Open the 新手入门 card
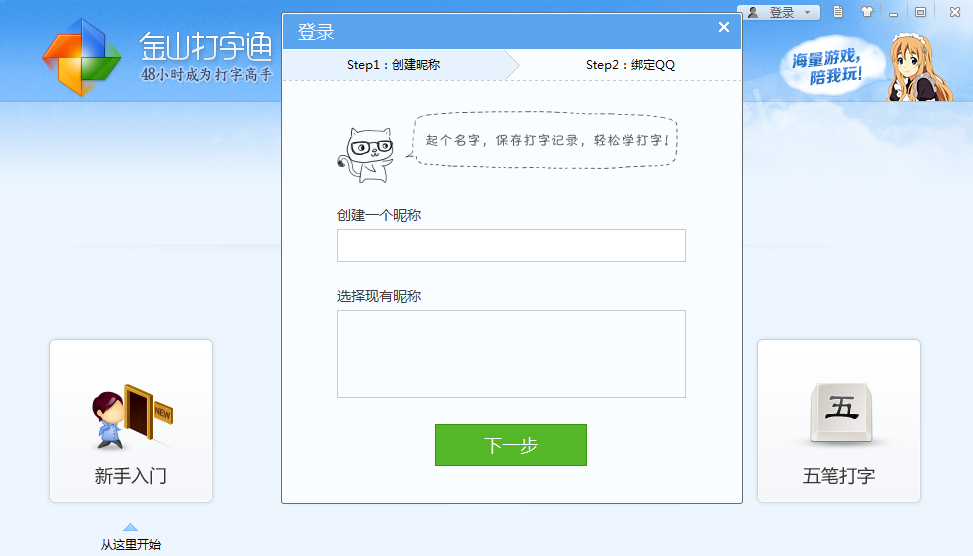Viewport: 973px width, 556px height. coord(131,421)
